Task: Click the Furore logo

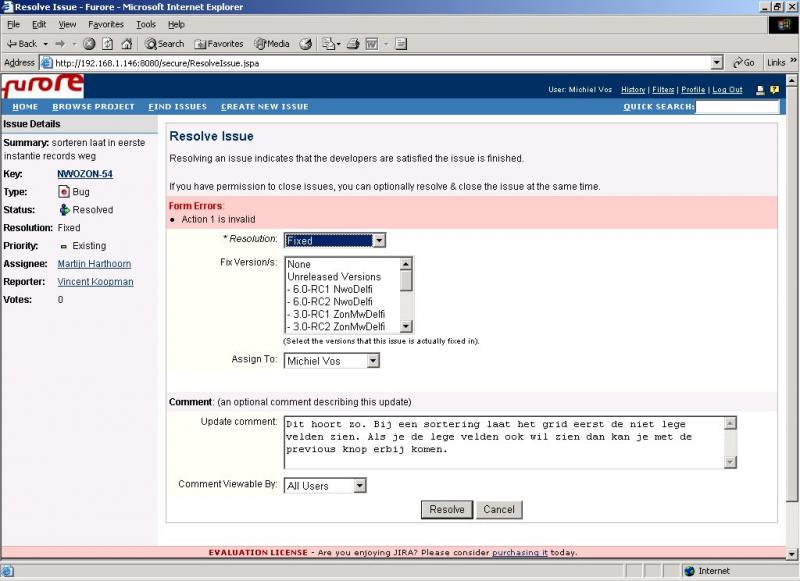Action: 43,86
